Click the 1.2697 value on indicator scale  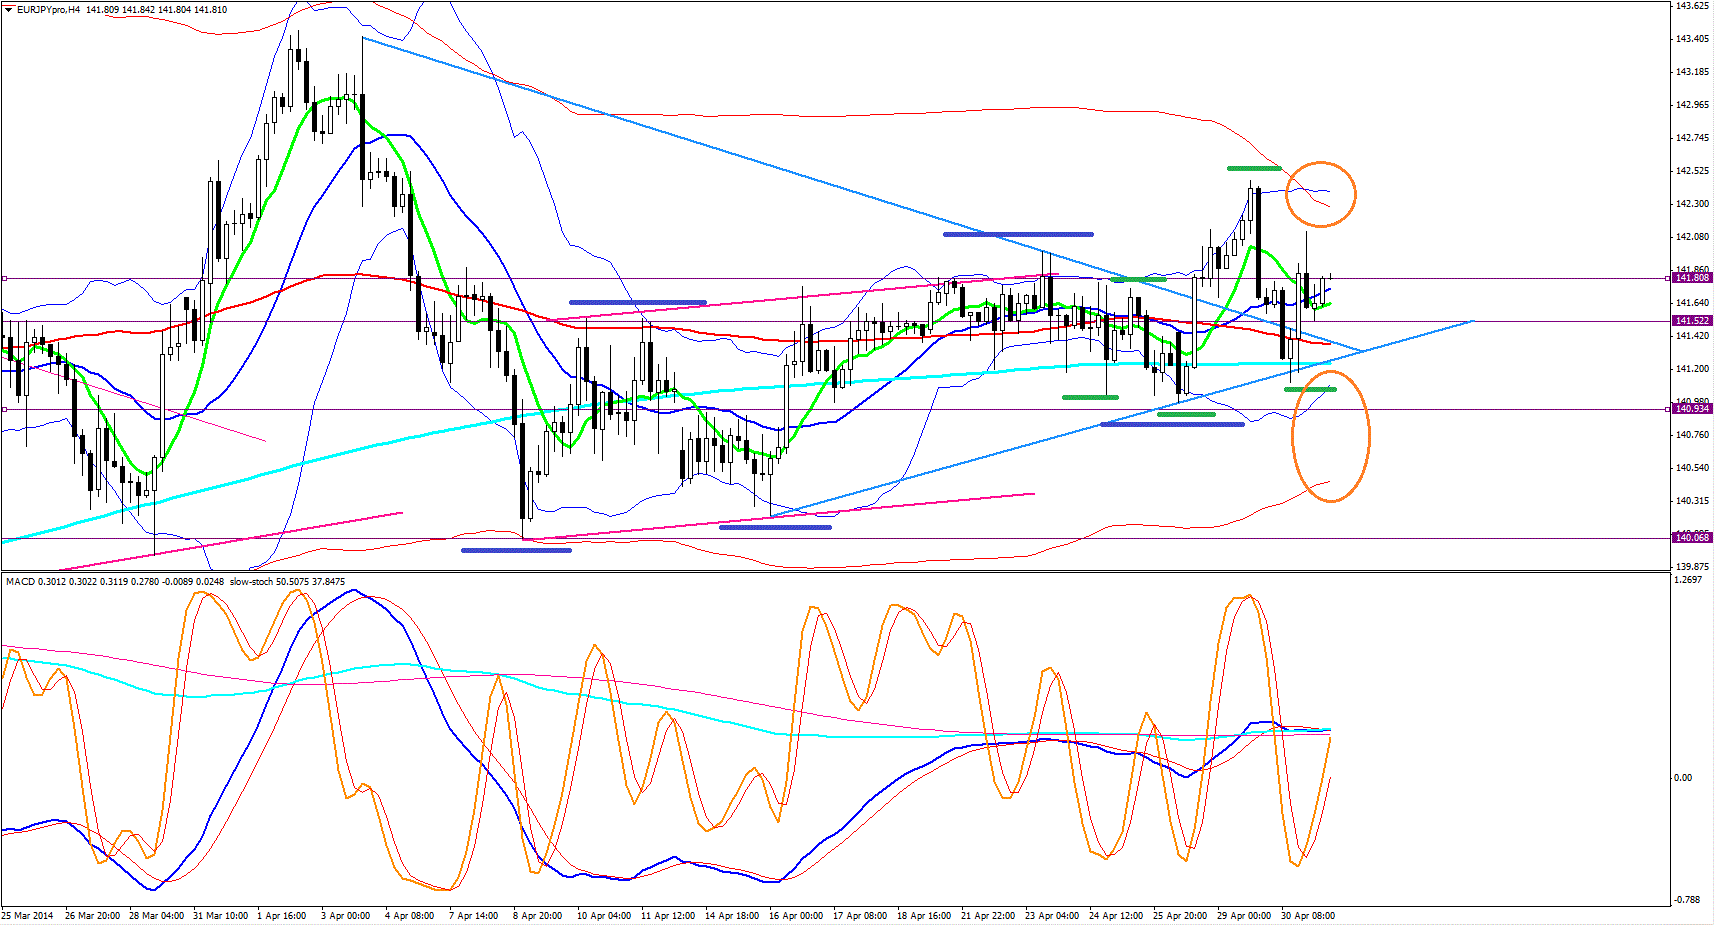(1688, 580)
